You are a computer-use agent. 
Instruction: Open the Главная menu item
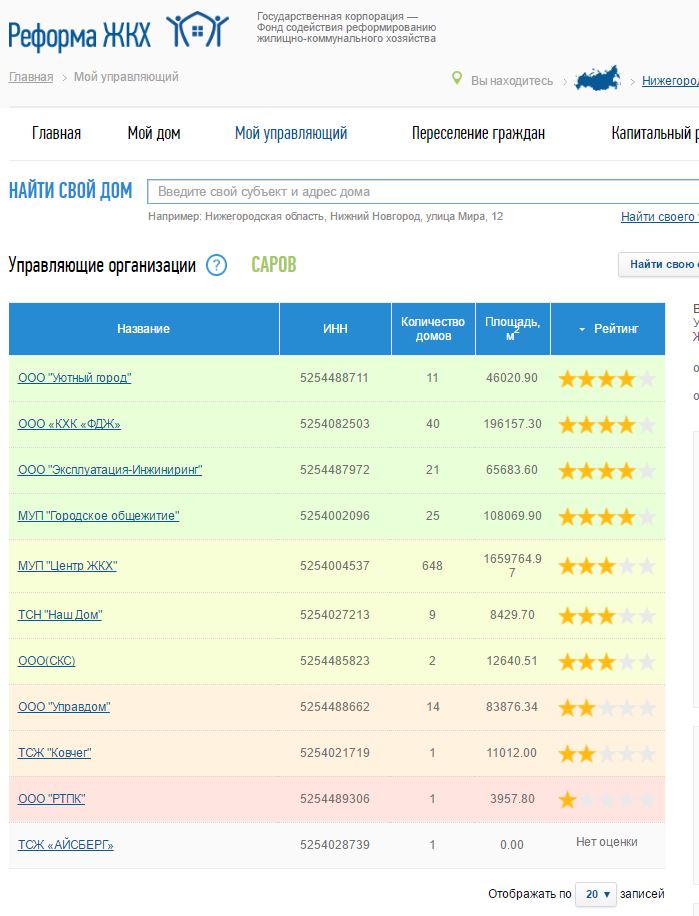[x=56, y=133]
